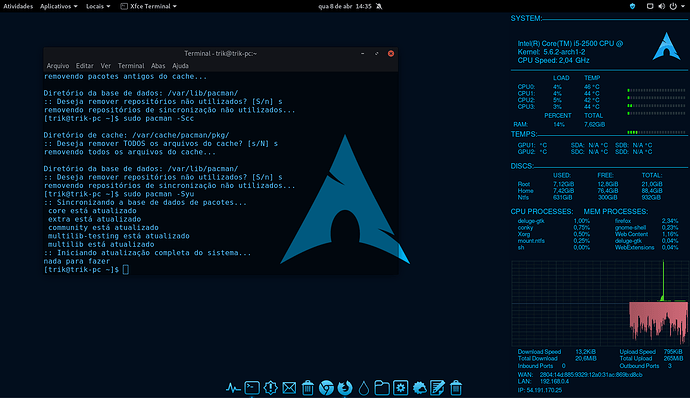
Task: Click the terminal title bar text Terminal - trik@trik-pc:~
Action: click(x=220, y=53)
